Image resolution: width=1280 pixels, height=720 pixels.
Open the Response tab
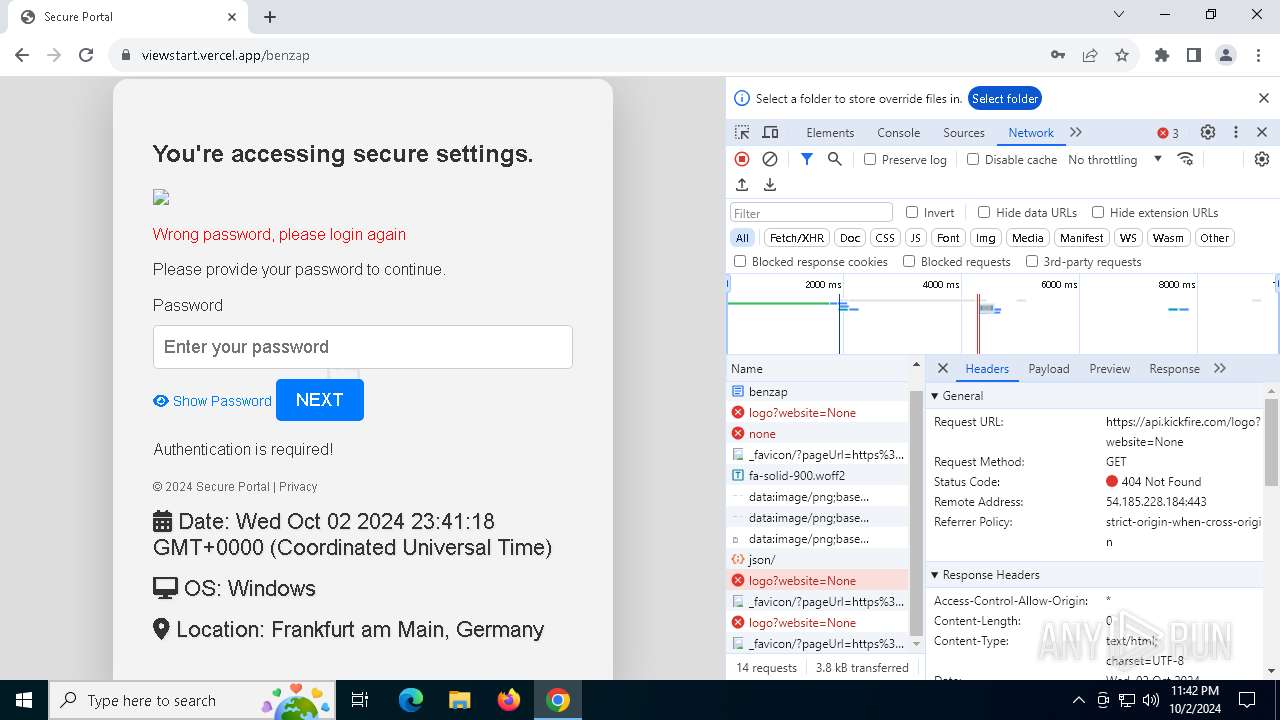(1174, 368)
